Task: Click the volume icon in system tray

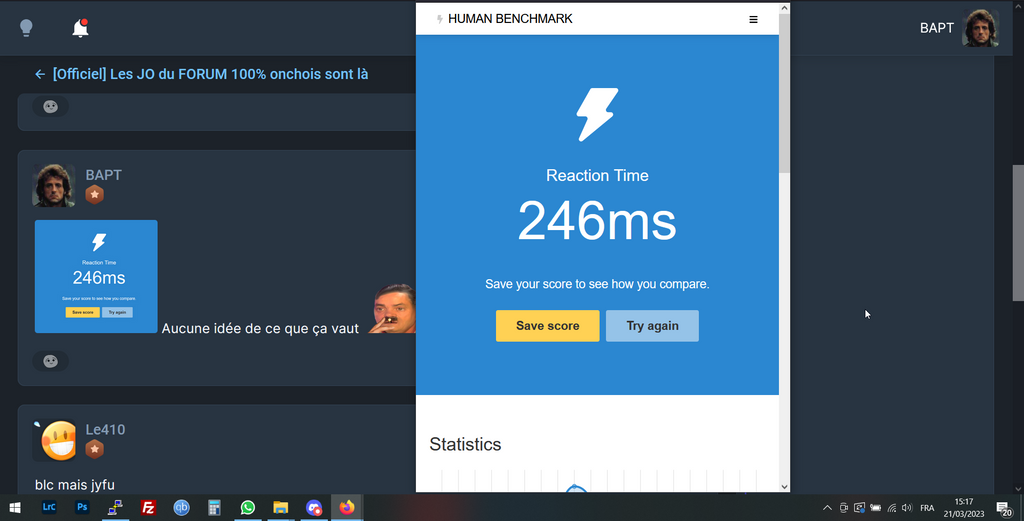Action: [906, 508]
